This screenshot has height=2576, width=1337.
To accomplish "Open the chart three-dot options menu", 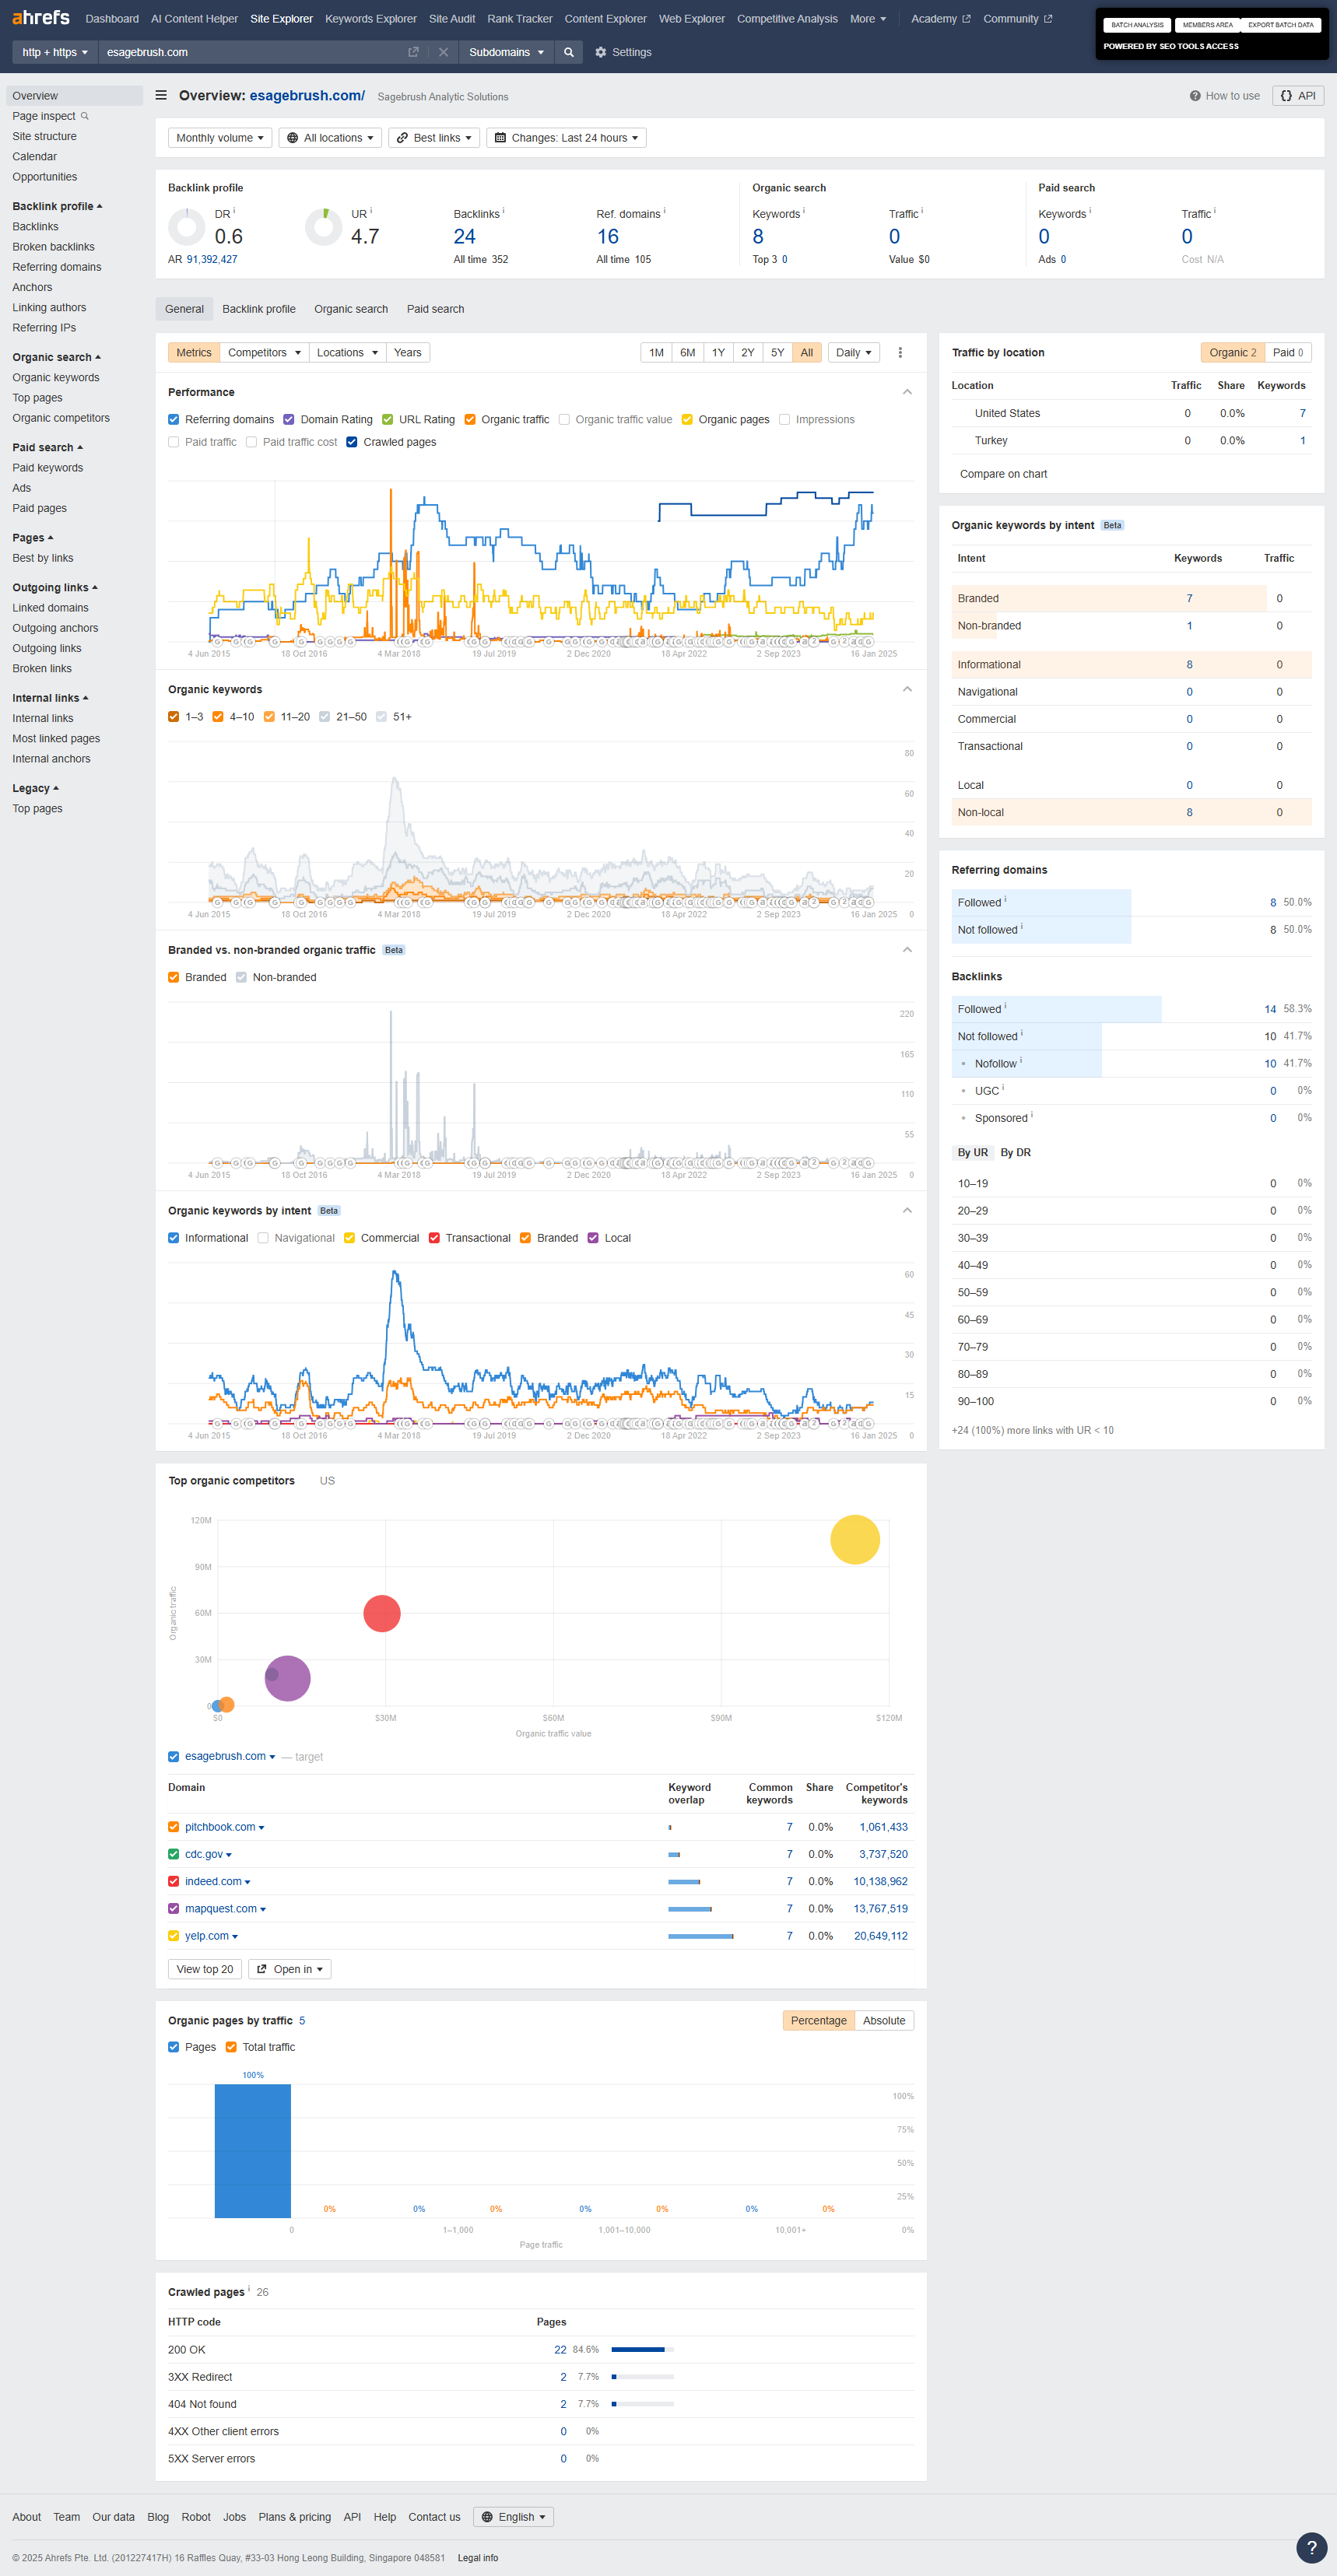I will pos(900,353).
